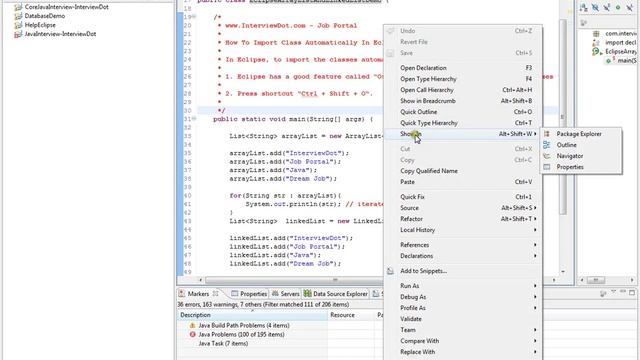Expand the Local History submenu arrow

pos(535,230)
